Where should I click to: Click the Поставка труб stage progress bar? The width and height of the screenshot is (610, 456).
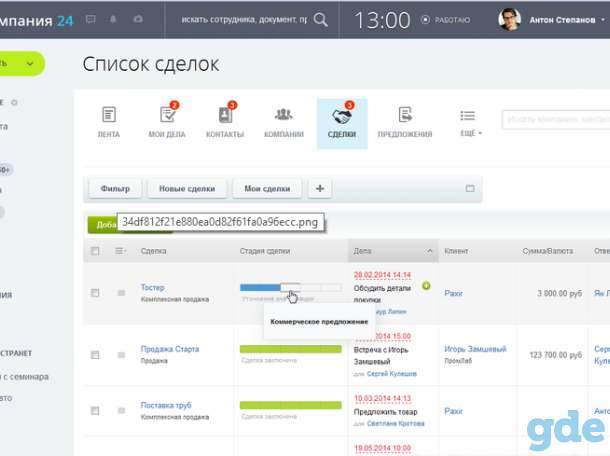[x=291, y=405]
